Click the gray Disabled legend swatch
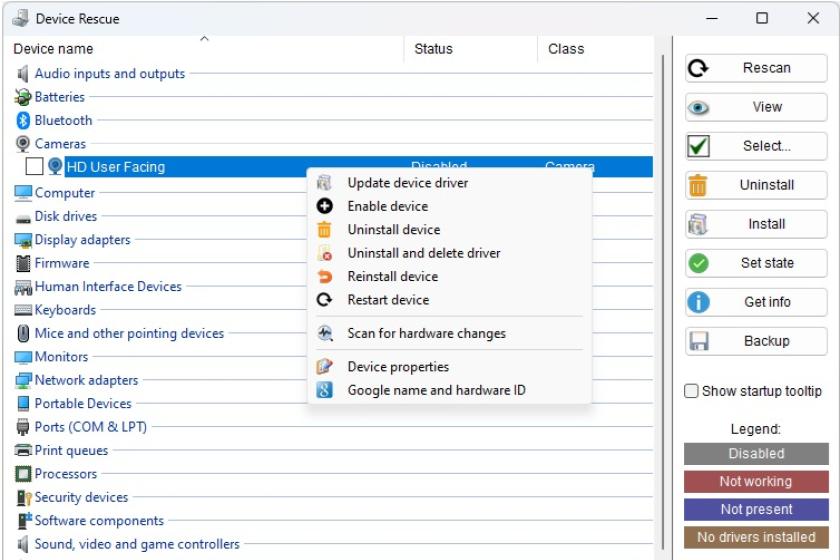Viewport: 840px width, 560px height. pos(756,454)
